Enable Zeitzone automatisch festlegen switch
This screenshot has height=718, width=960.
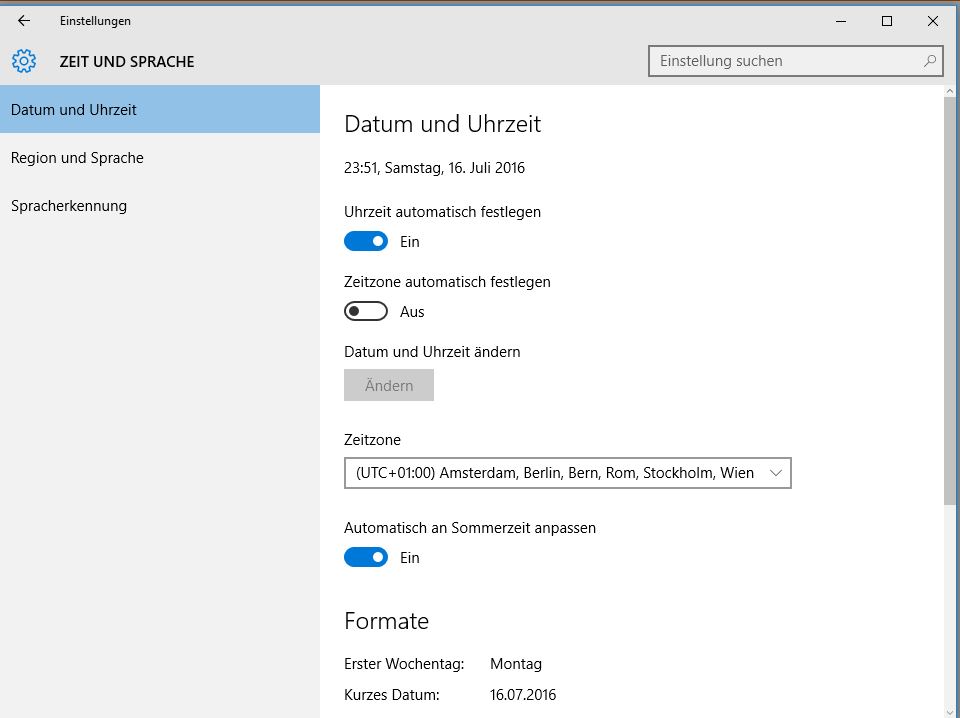coord(366,311)
